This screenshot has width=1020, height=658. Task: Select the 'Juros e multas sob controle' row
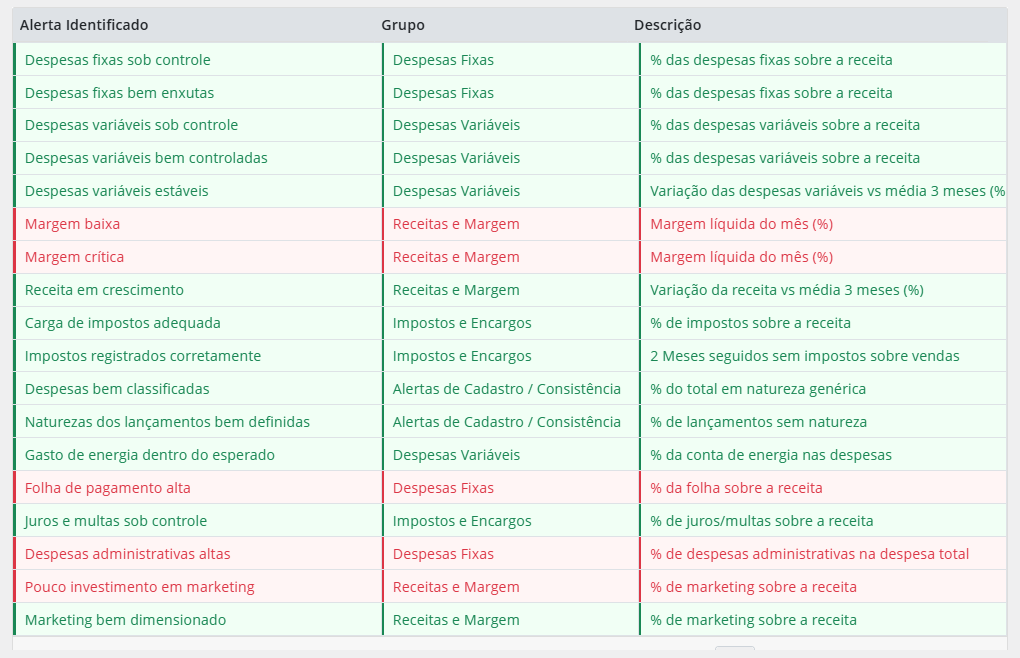tap(115, 521)
